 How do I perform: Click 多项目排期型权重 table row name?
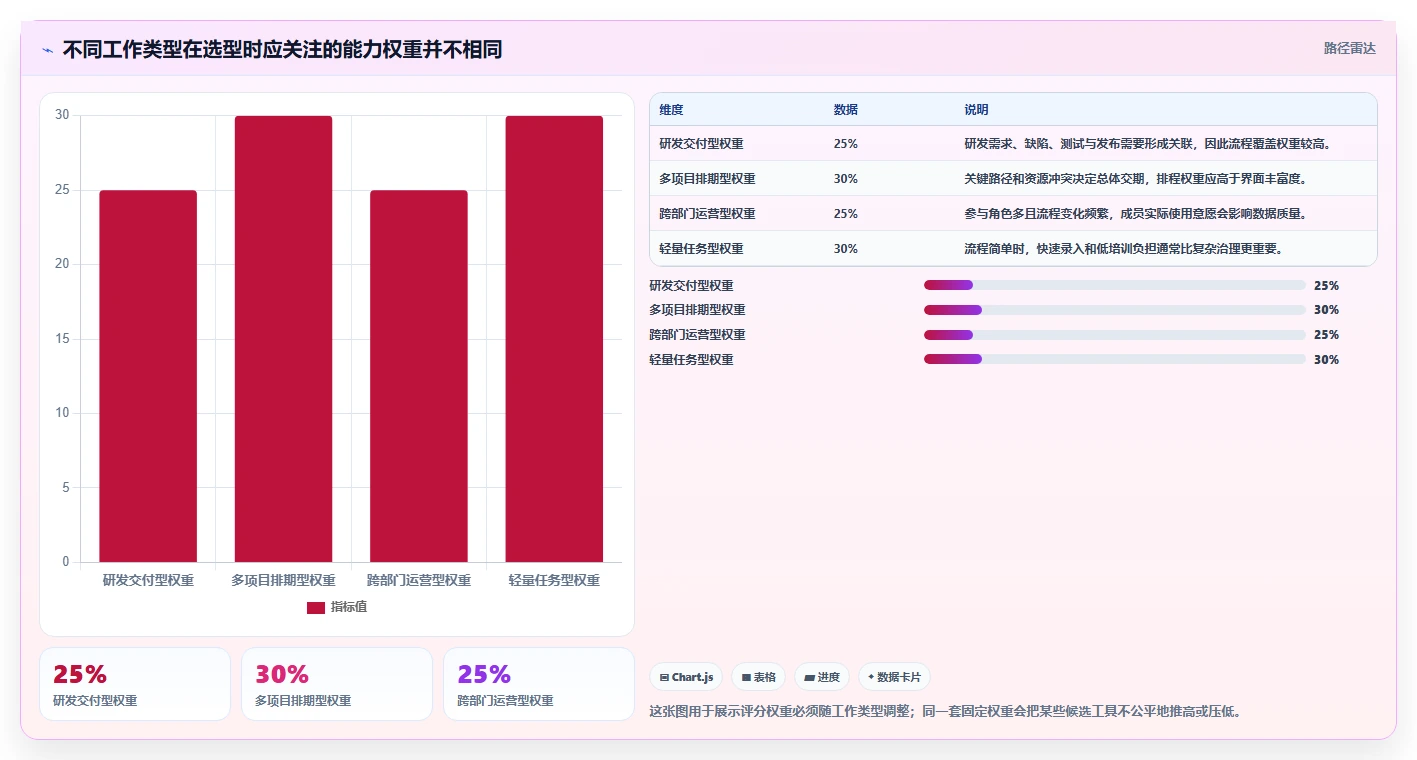[x=707, y=179]
